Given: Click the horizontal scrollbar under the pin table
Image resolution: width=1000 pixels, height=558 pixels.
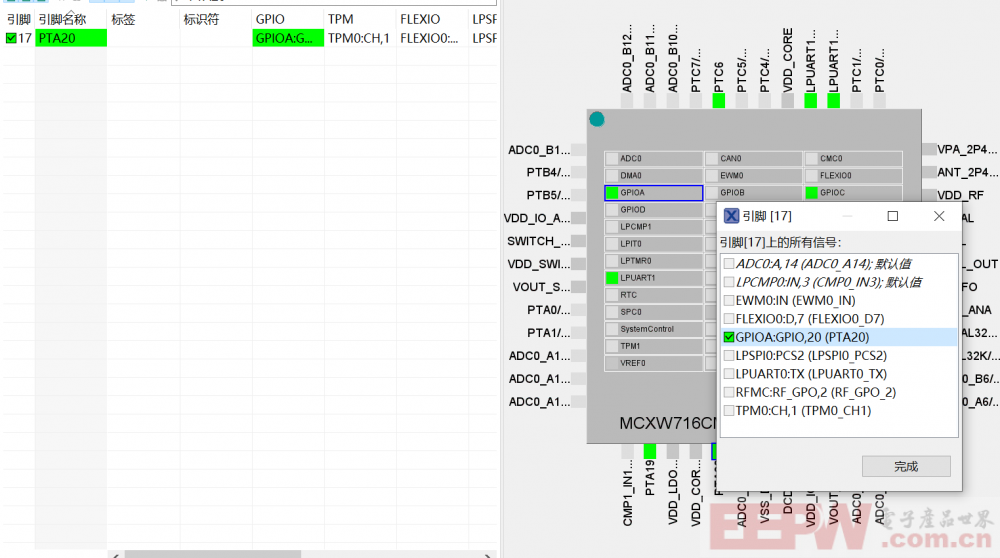Looking at the screenshot, I should click(x=212, y=554).
